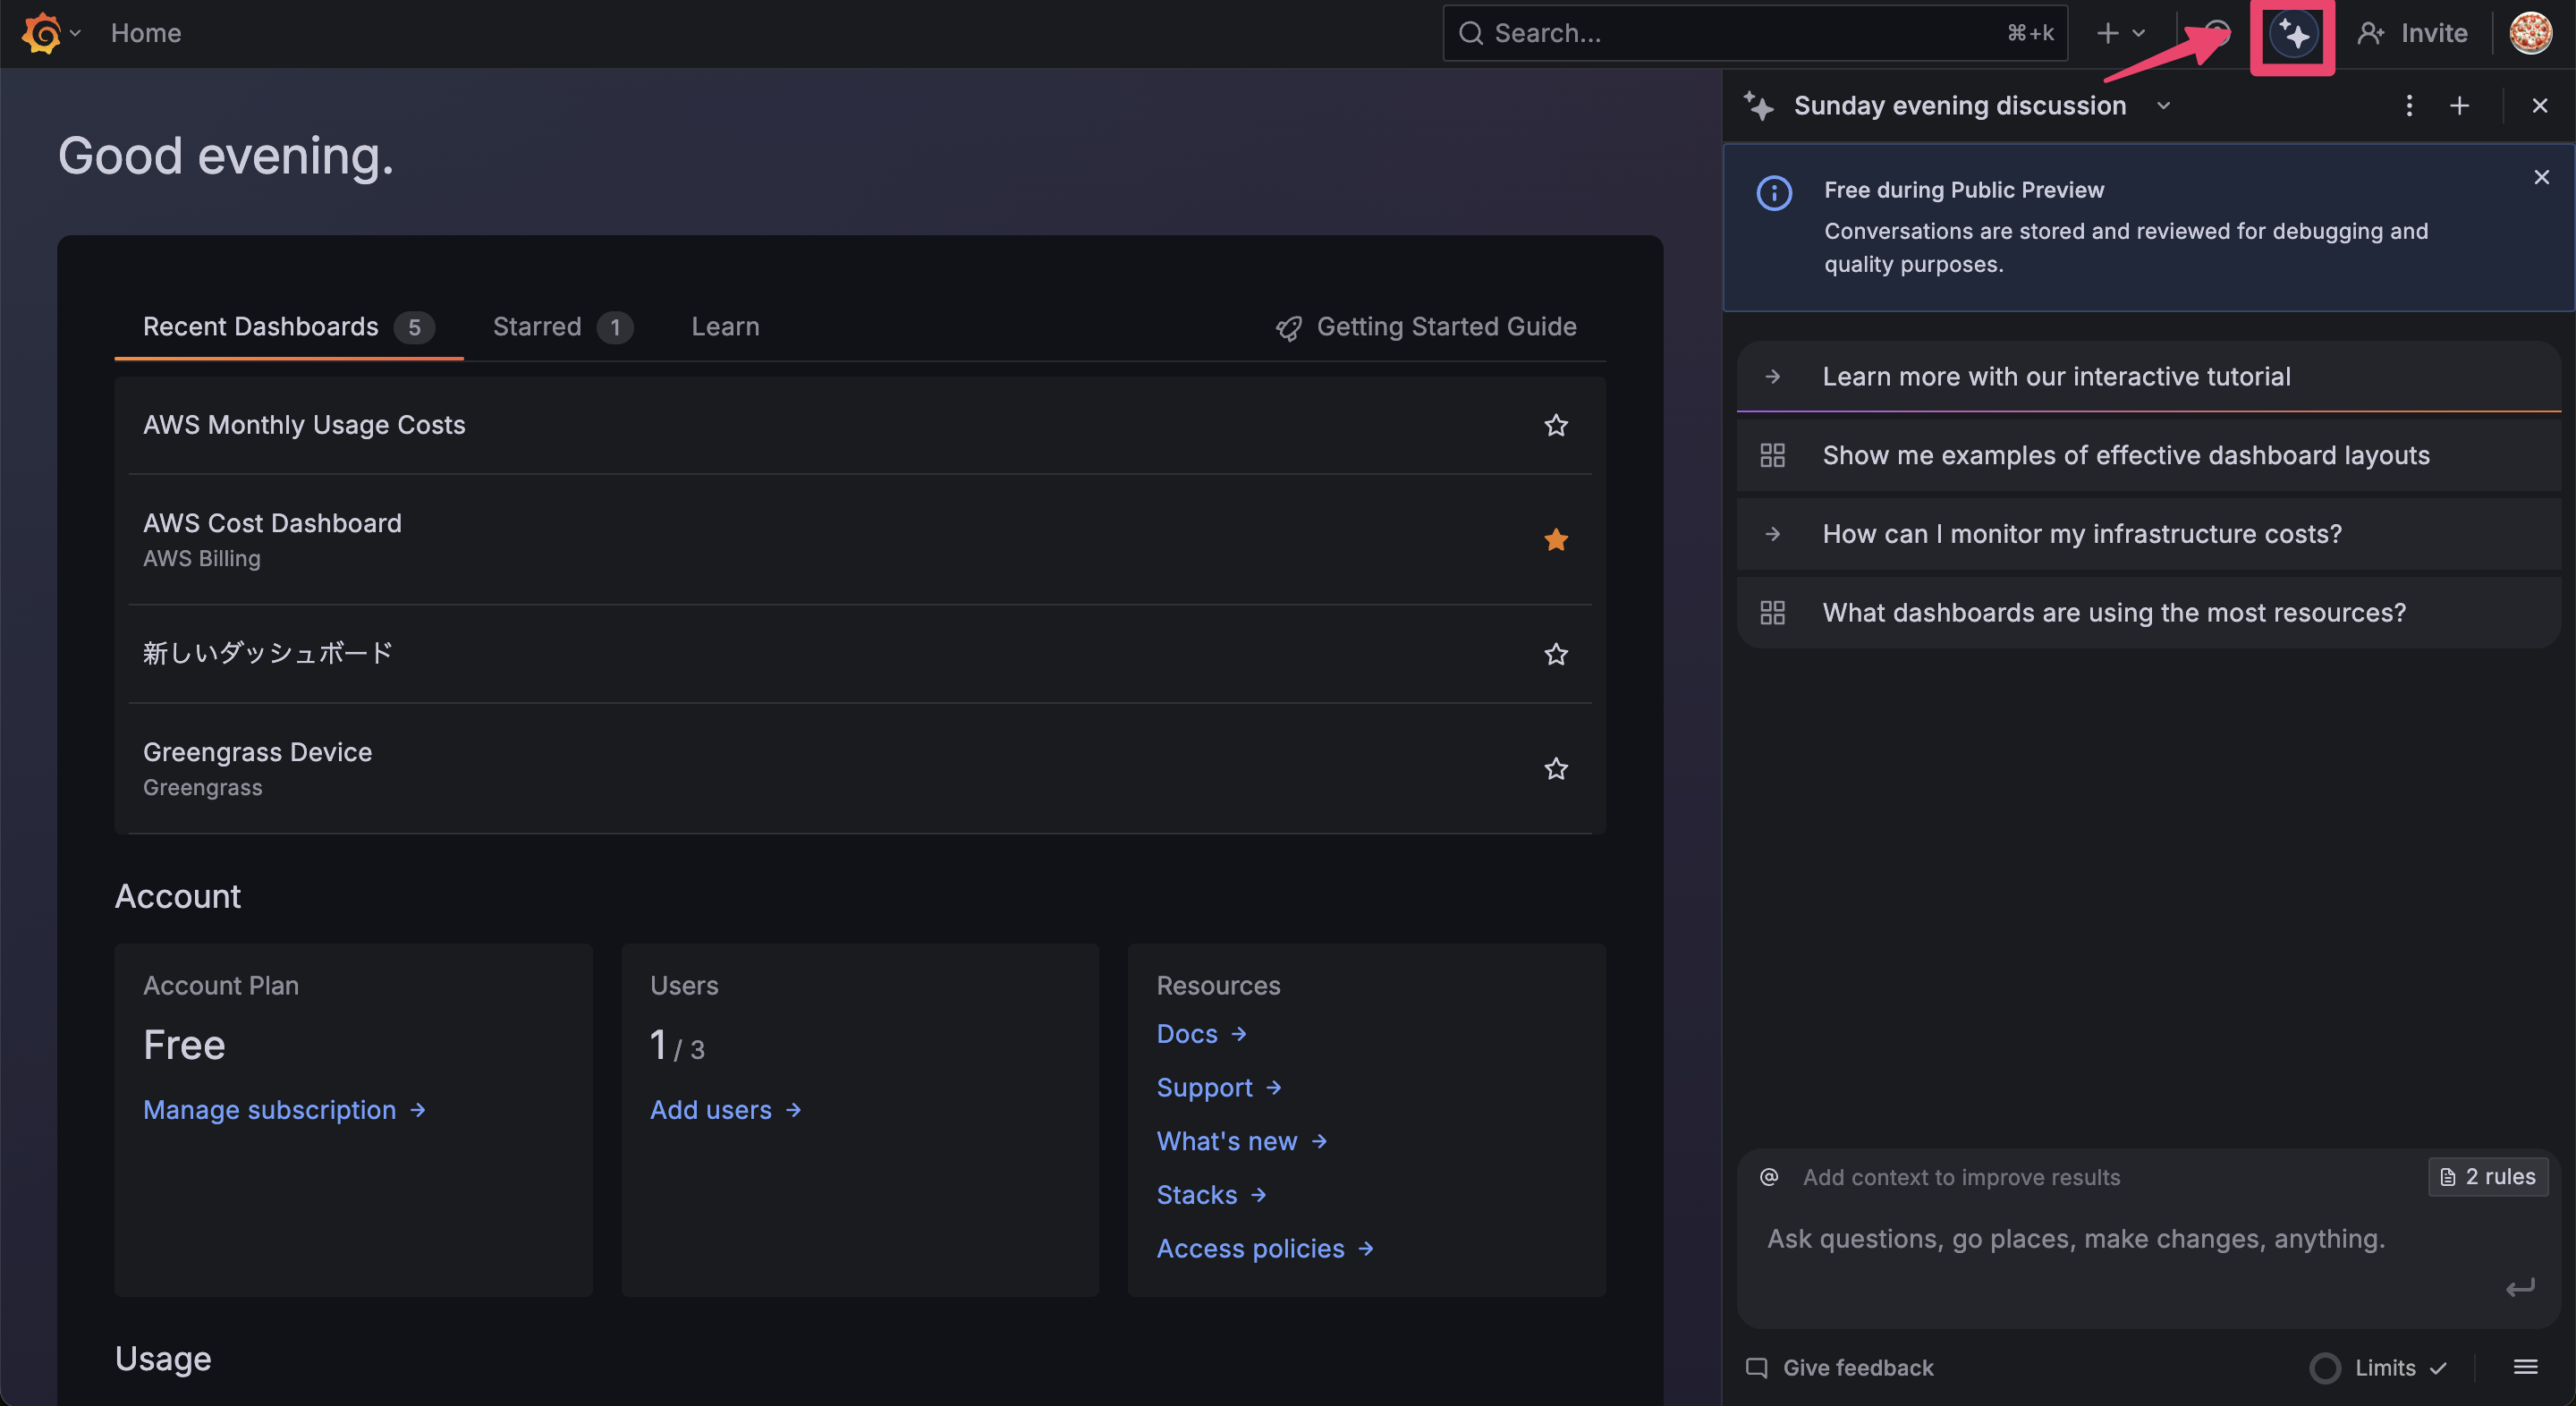2576x1406 pixels.
Task: Expand the Sunday evening discussion dropdown
Action: (x=2163, y=105)
